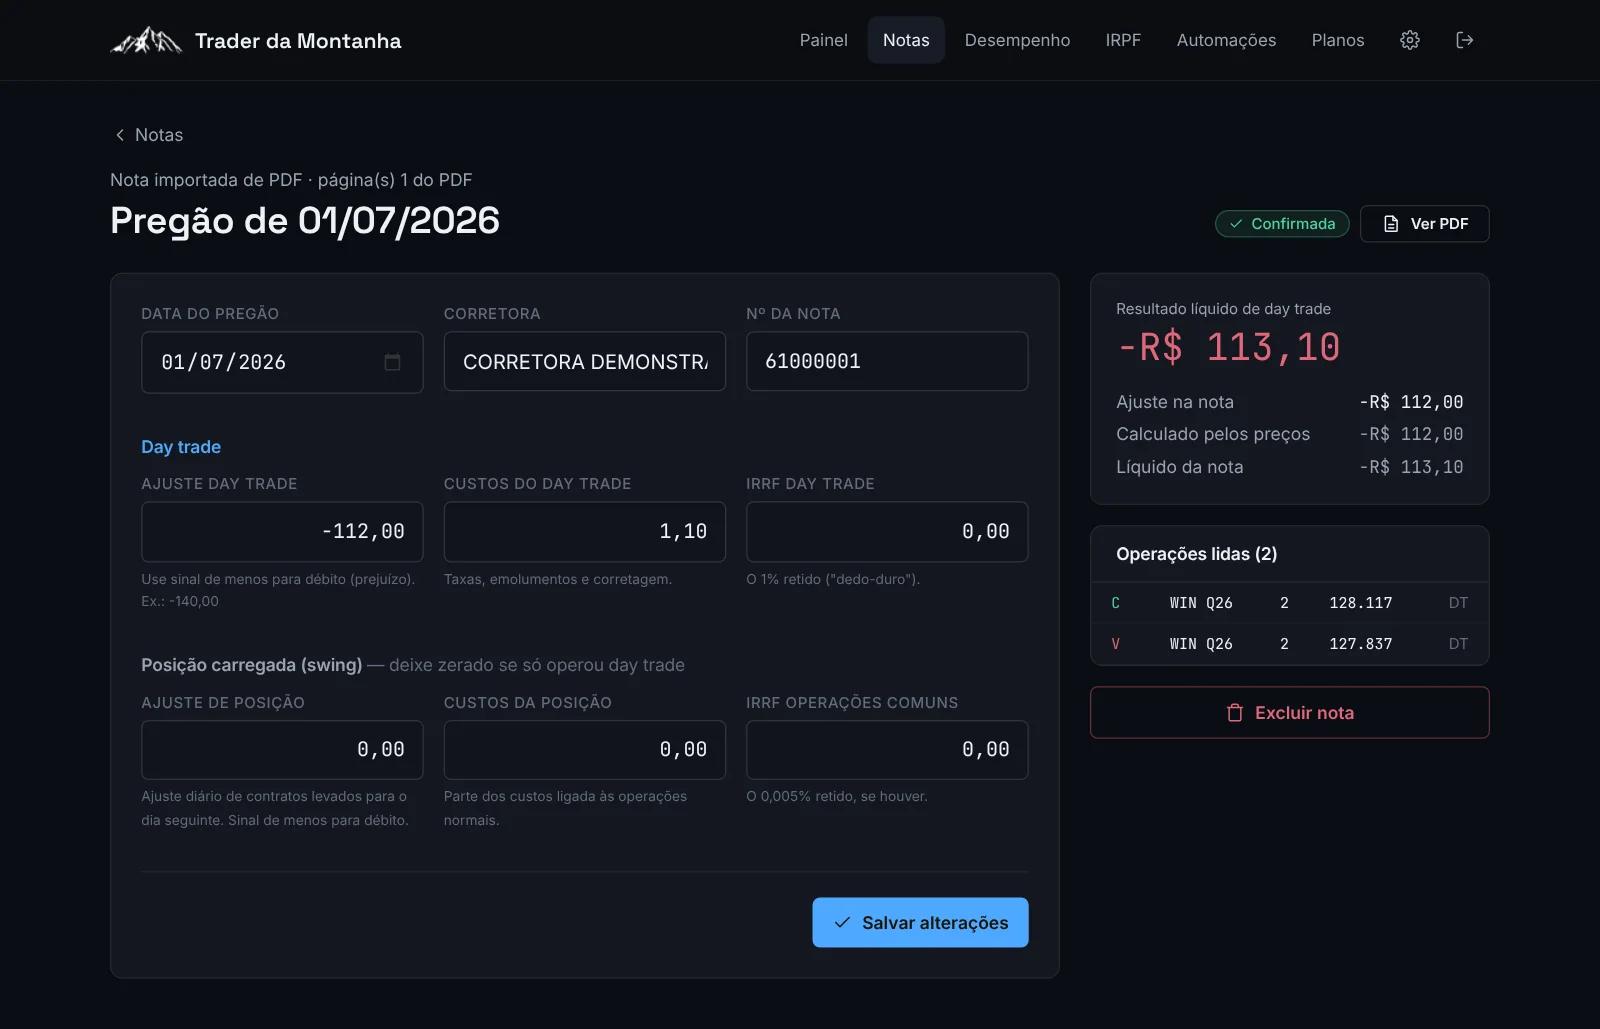Viewport: 1600px width, 1029px height.
Task: Click the Calculado pelos preços label
Action: [1213, 434]
